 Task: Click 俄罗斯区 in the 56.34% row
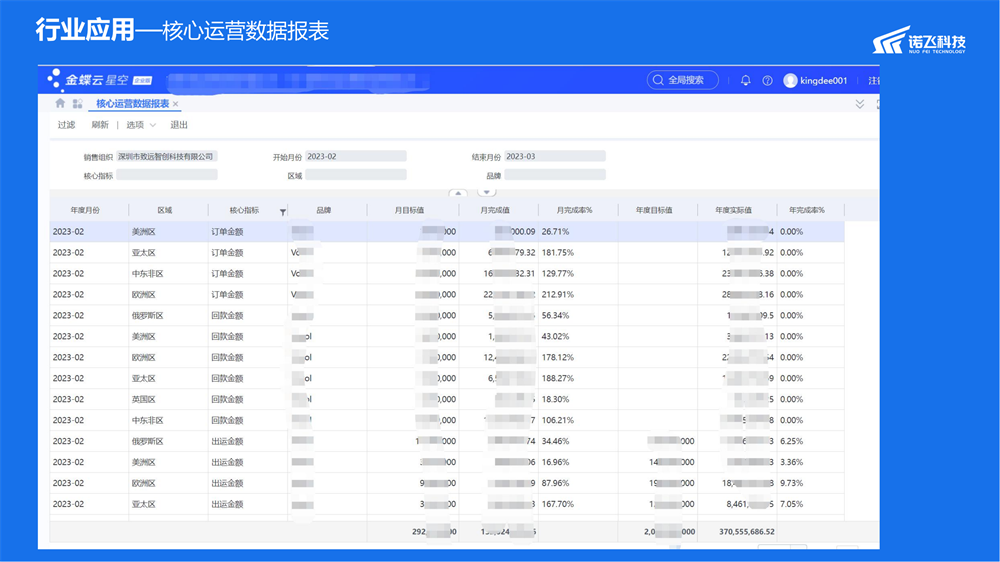(x=147, y=316)
